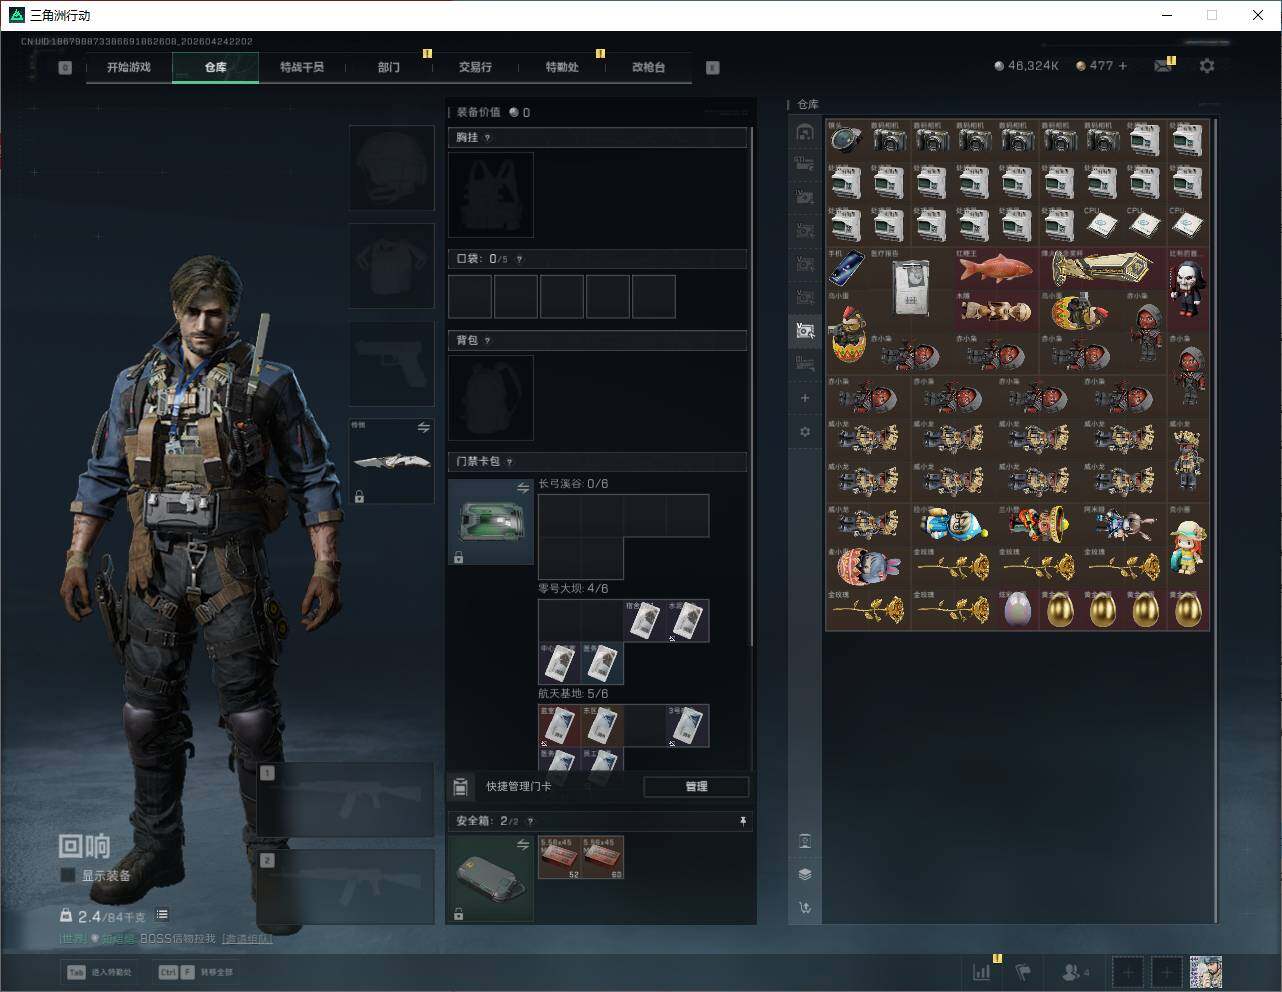This screenshot has height=992, width=1282.
Task: Click the 邀请组队 link
Action: pyautogui.click(x=247, y=939)
